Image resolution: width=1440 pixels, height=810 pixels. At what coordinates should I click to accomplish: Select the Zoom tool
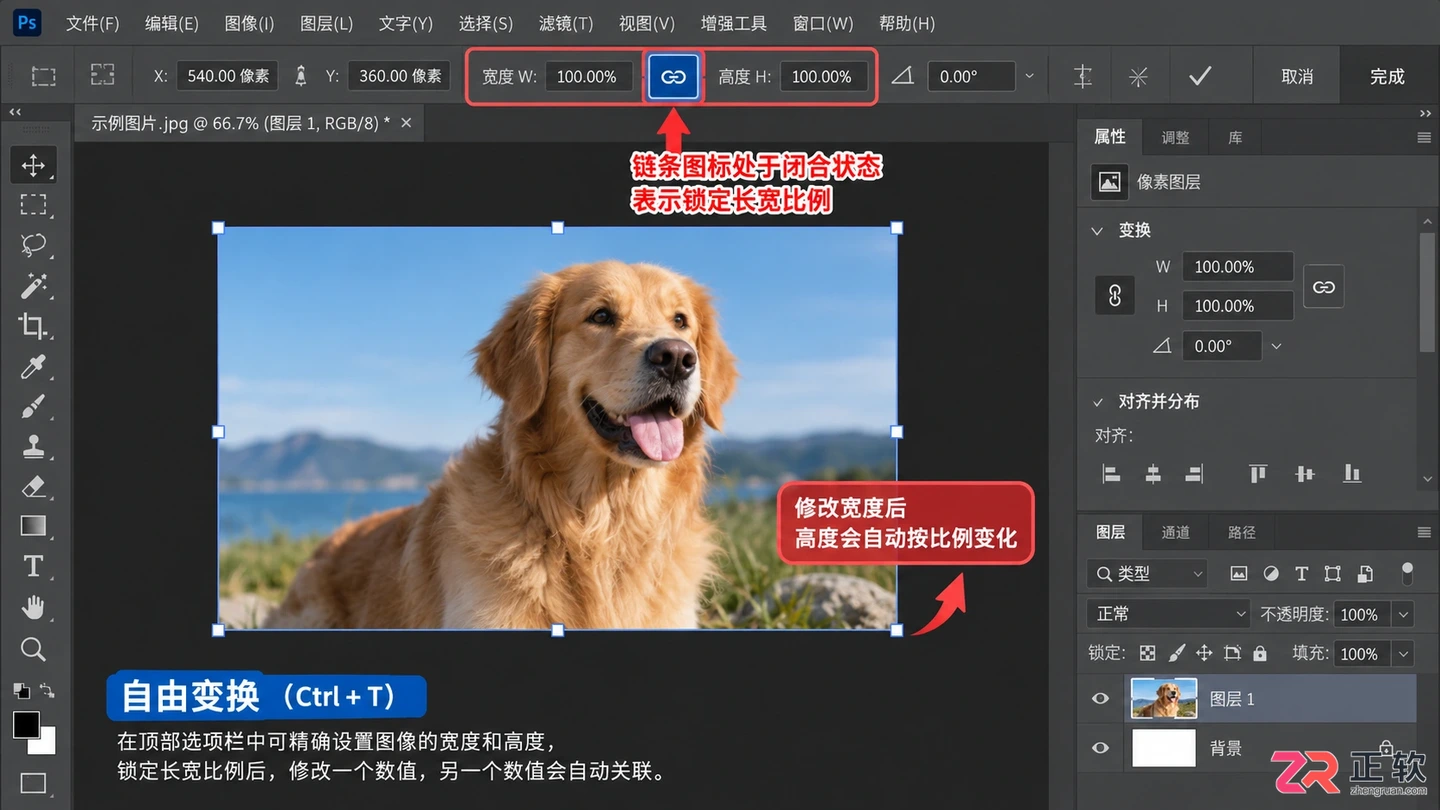[33, 649]
